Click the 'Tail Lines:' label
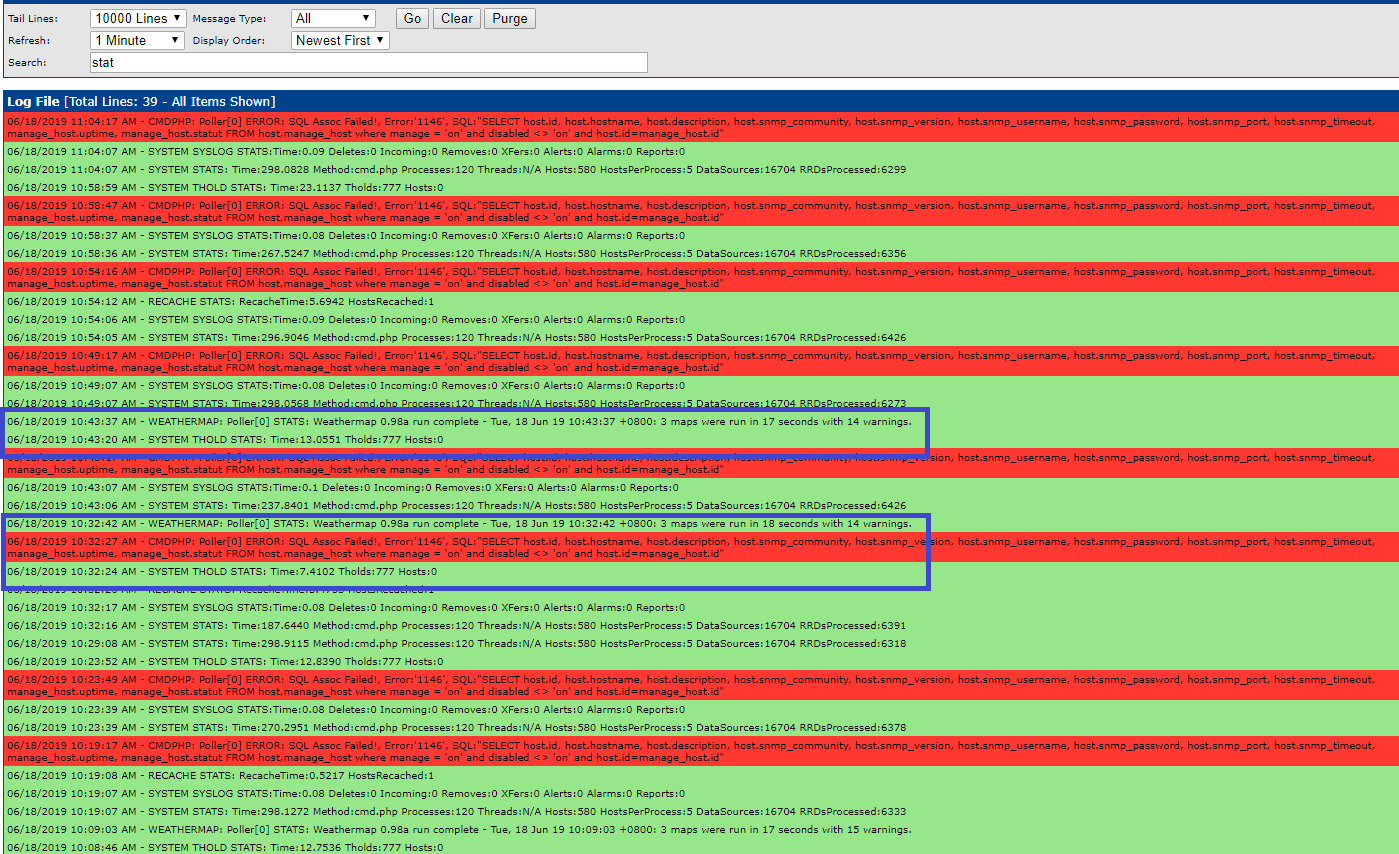1399x854 pixels. [33, 19]
